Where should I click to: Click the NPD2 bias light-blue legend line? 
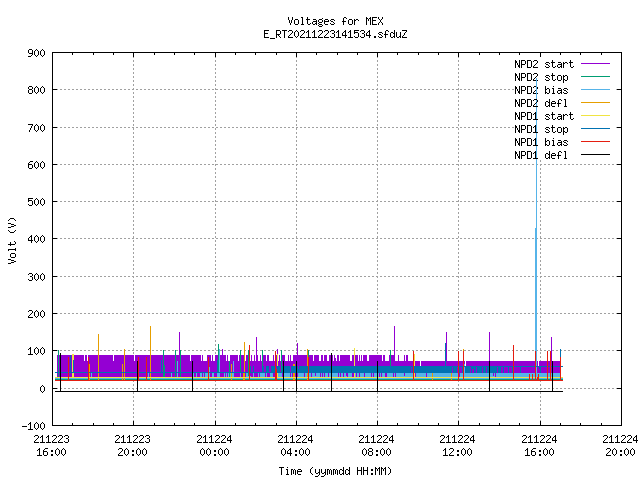595,90
